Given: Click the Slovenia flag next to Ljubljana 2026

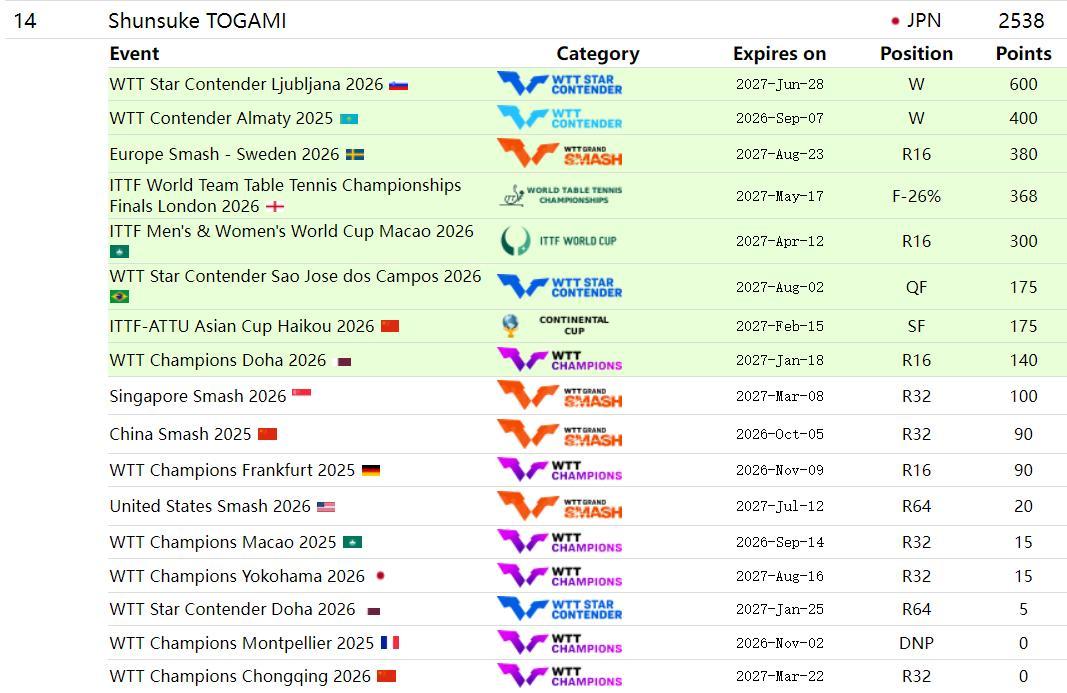Looking at the screenshot, I should [x=398, y=85].
